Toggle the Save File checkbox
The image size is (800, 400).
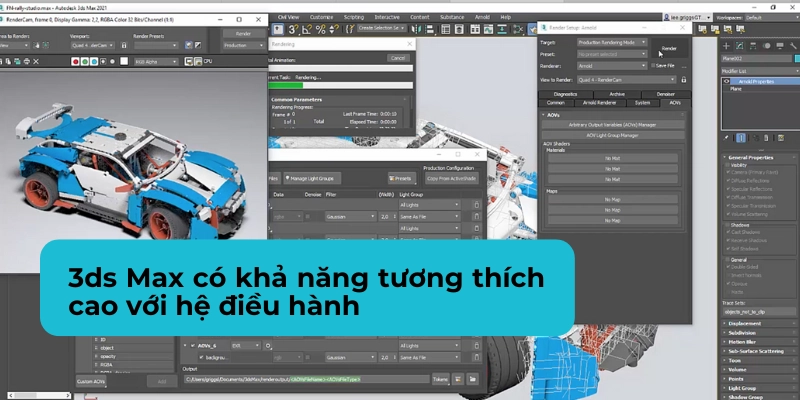[653, 65]
